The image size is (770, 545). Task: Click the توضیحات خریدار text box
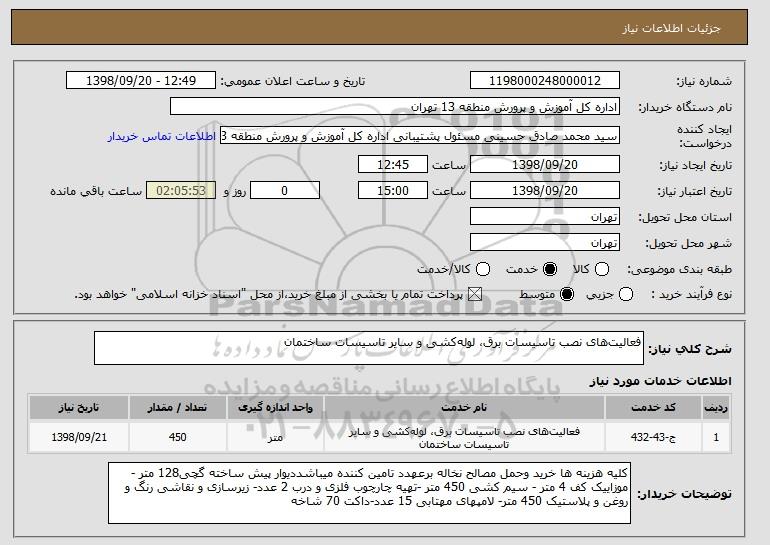369,493
